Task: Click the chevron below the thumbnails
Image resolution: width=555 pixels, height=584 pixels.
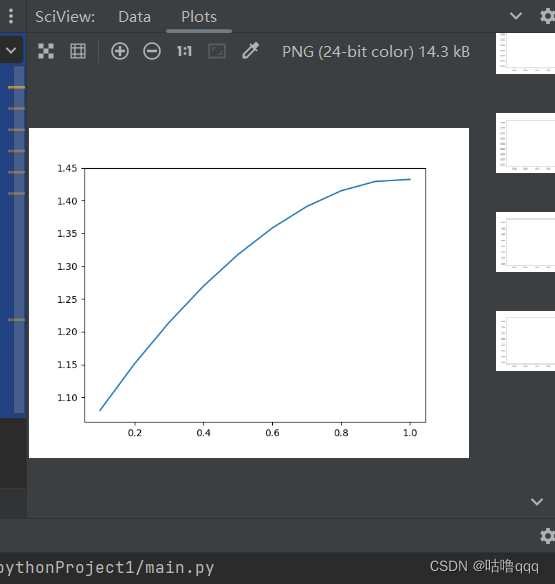Action: click(x=537, y=501)
